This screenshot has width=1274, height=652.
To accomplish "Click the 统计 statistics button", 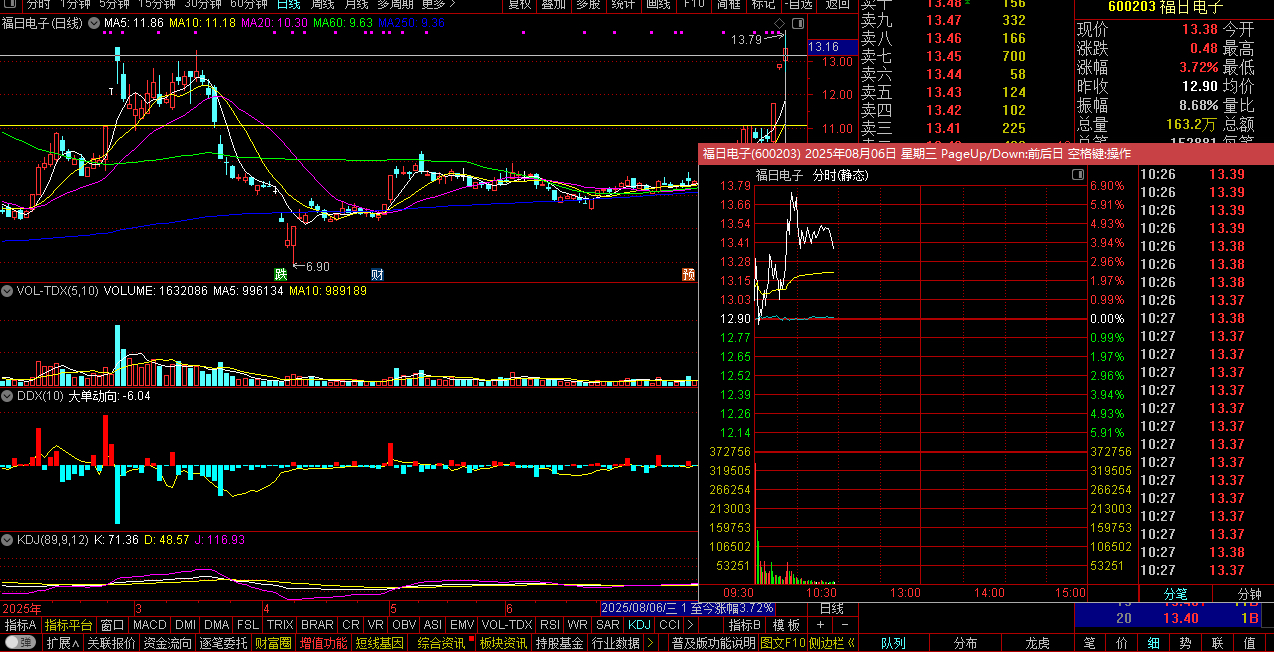I will (x=623, y=4).
